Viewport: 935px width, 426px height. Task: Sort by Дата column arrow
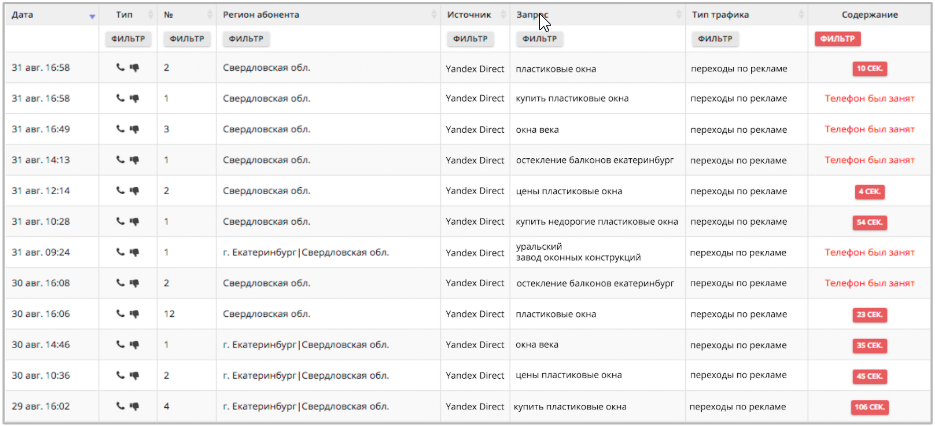tap(92, 17)
